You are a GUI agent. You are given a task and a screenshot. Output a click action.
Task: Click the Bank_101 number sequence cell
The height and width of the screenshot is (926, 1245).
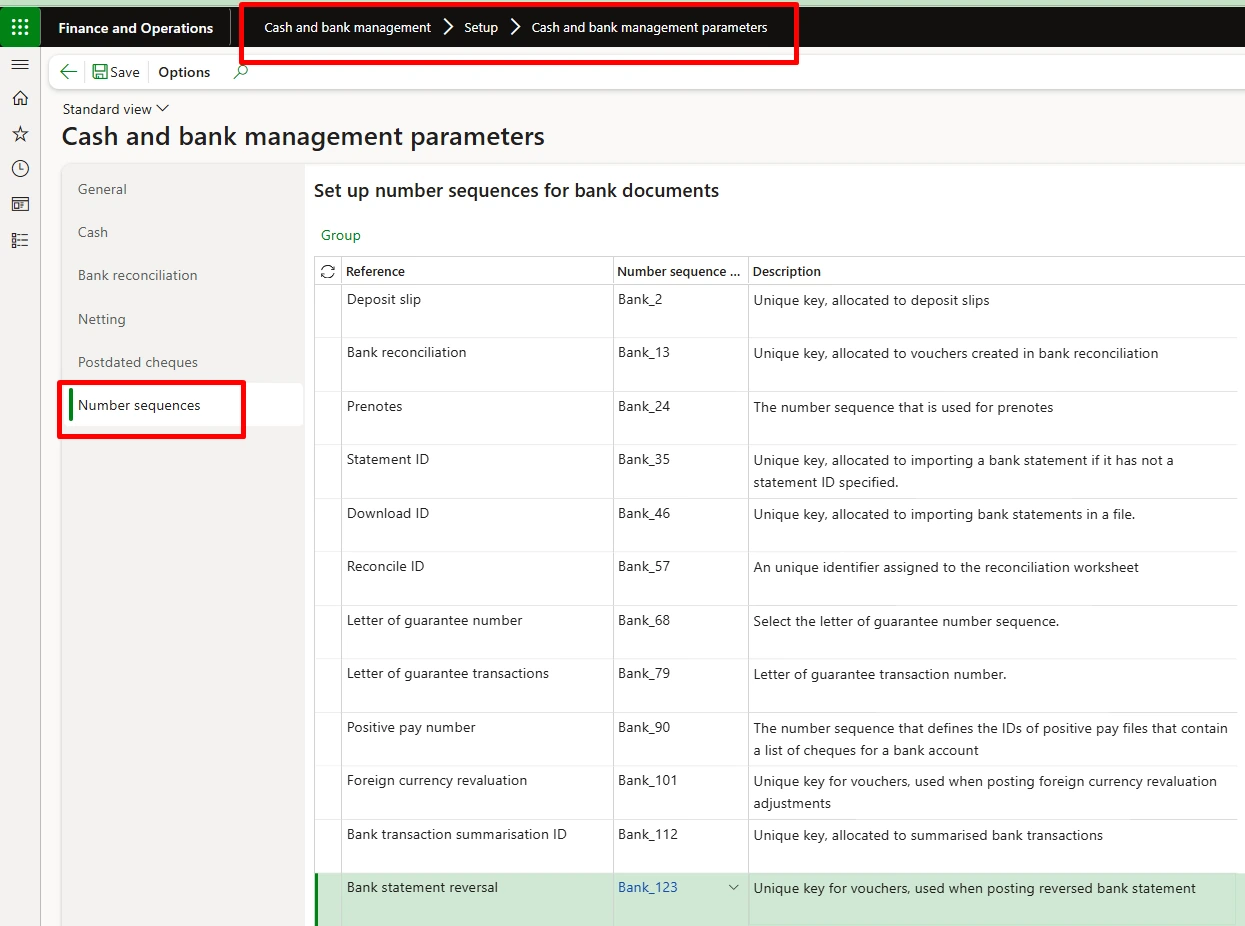coord(680,792)
